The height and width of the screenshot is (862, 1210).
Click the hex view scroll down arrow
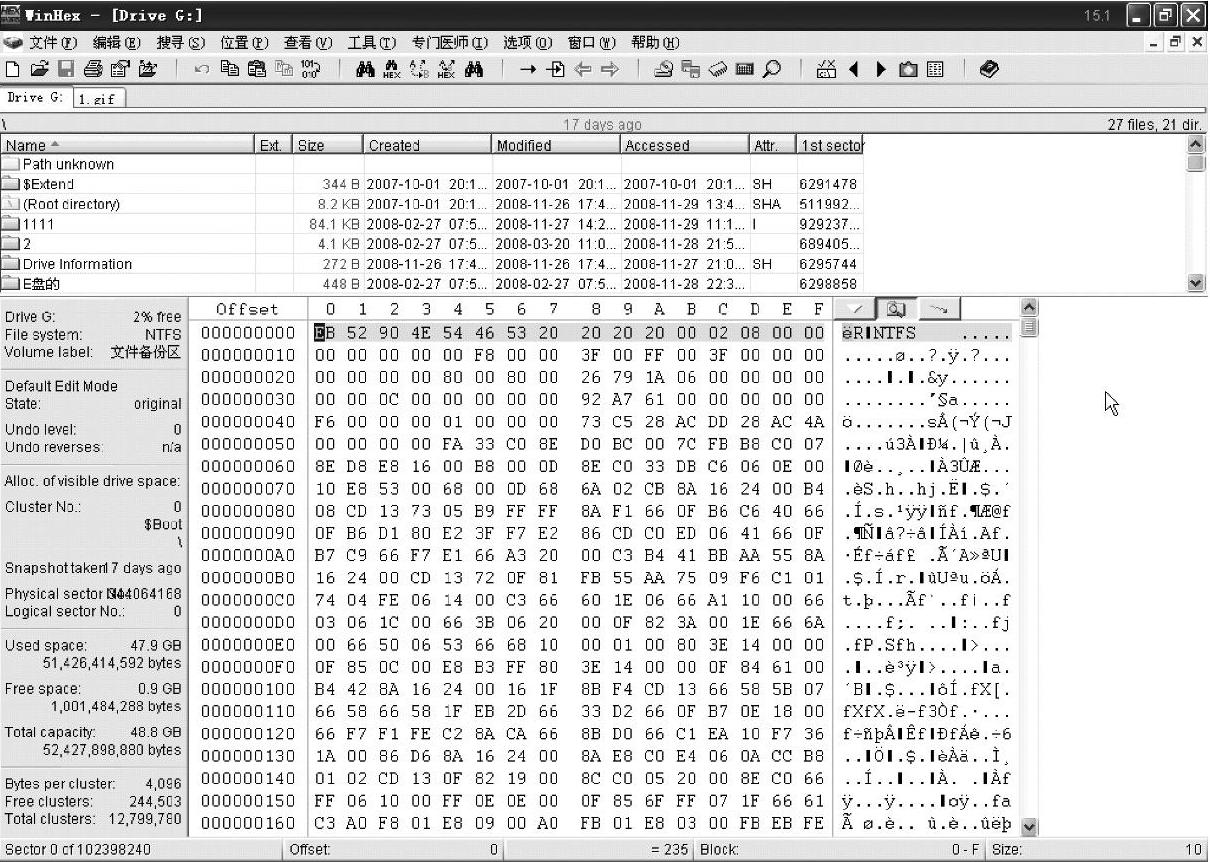click(x=1029, y=827)
